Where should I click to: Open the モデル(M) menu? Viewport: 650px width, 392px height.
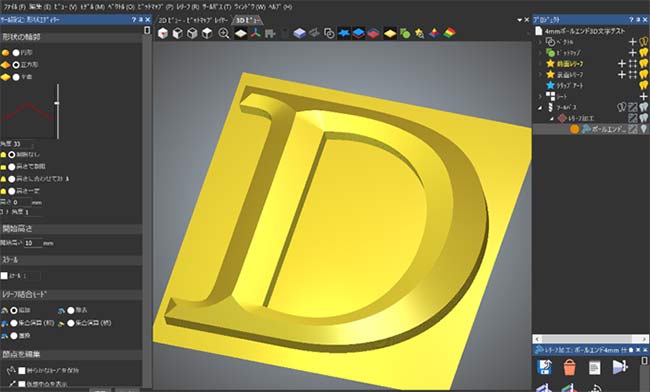[x=93, y=7]
